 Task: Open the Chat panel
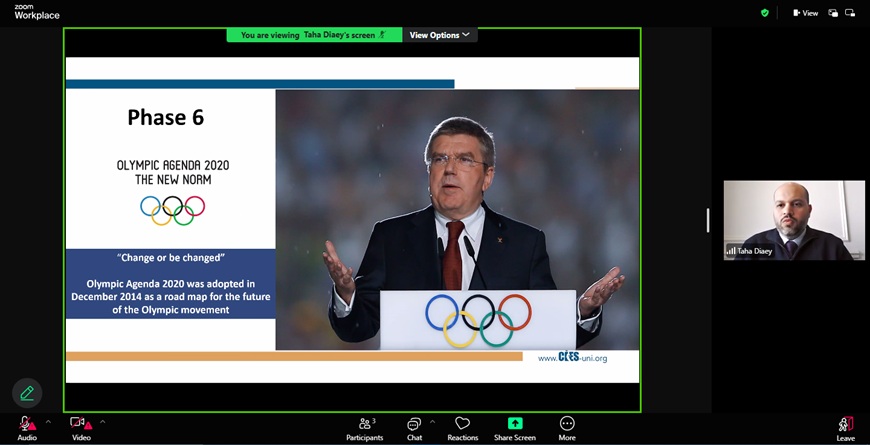click(x=414, y=428)
